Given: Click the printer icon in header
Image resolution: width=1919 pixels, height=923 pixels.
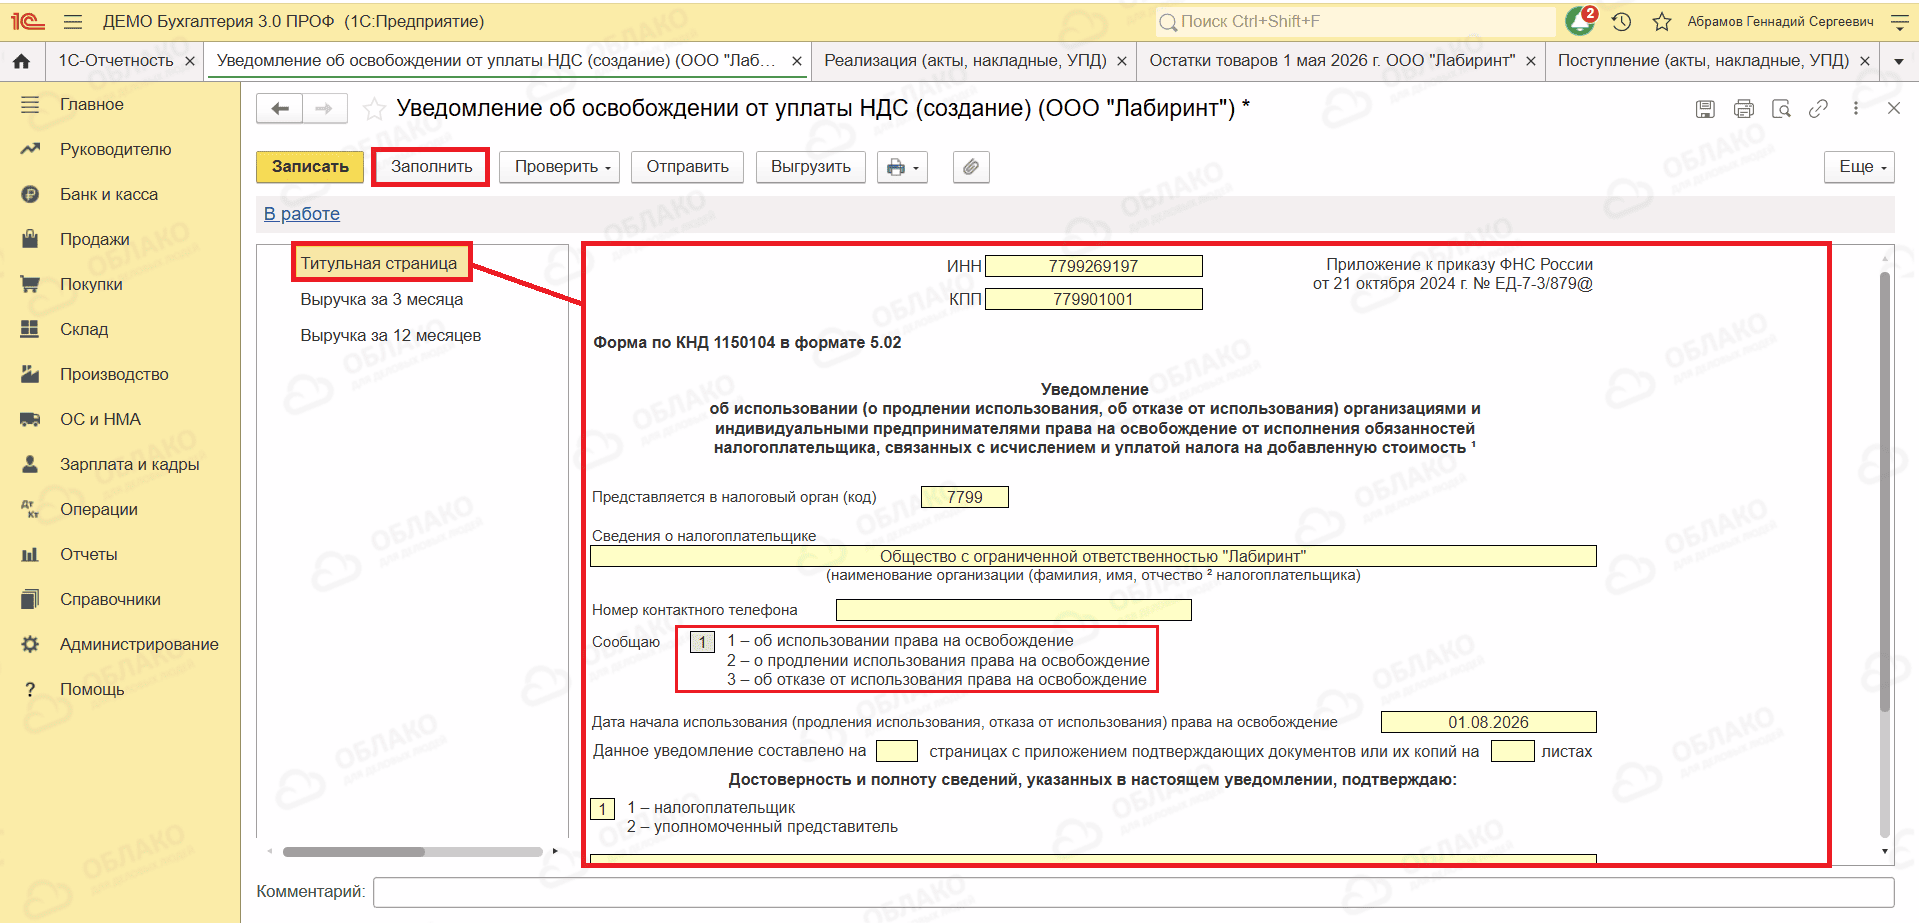Looking at the screenshot, I should point(1744,109).
